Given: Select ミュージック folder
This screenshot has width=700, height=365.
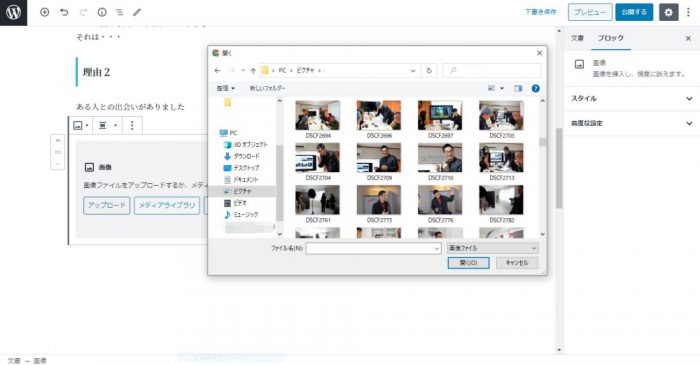Looking at the screenshot, I should tap(241, 214).
